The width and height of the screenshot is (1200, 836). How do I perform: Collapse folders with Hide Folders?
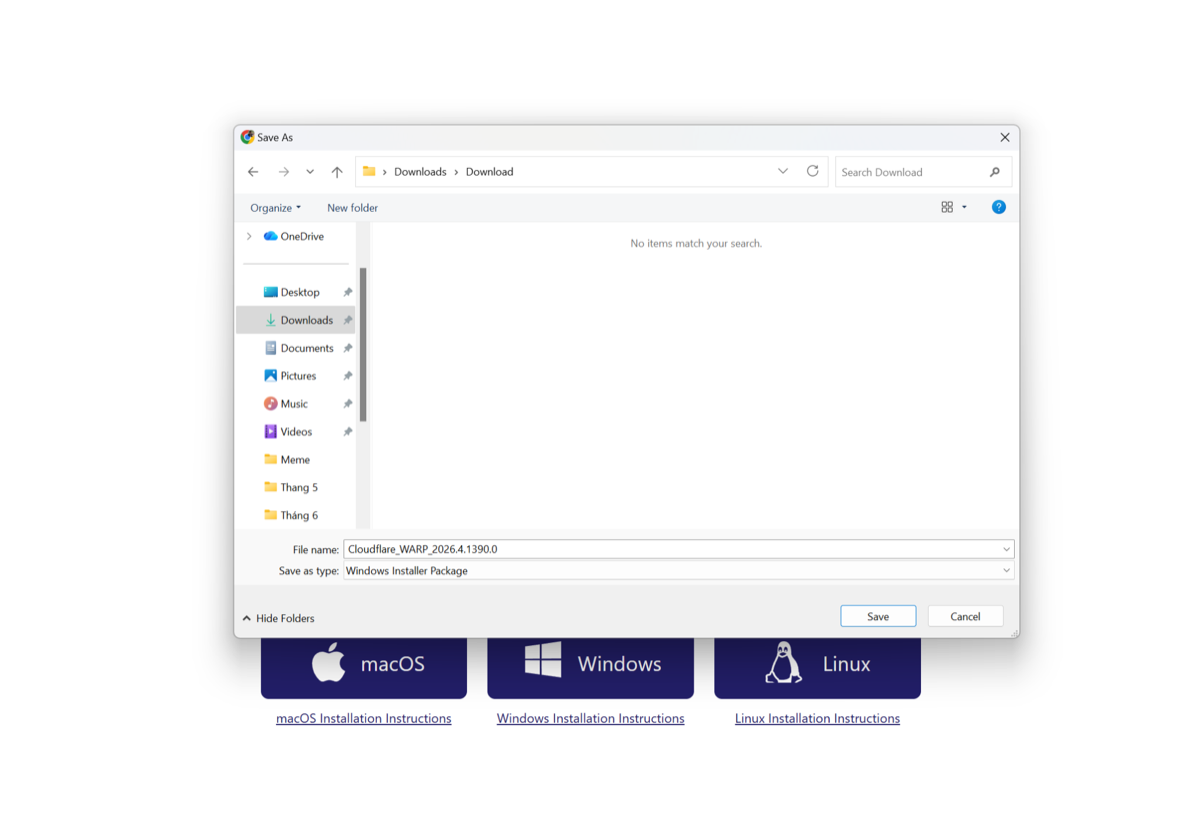coord(278,618)
